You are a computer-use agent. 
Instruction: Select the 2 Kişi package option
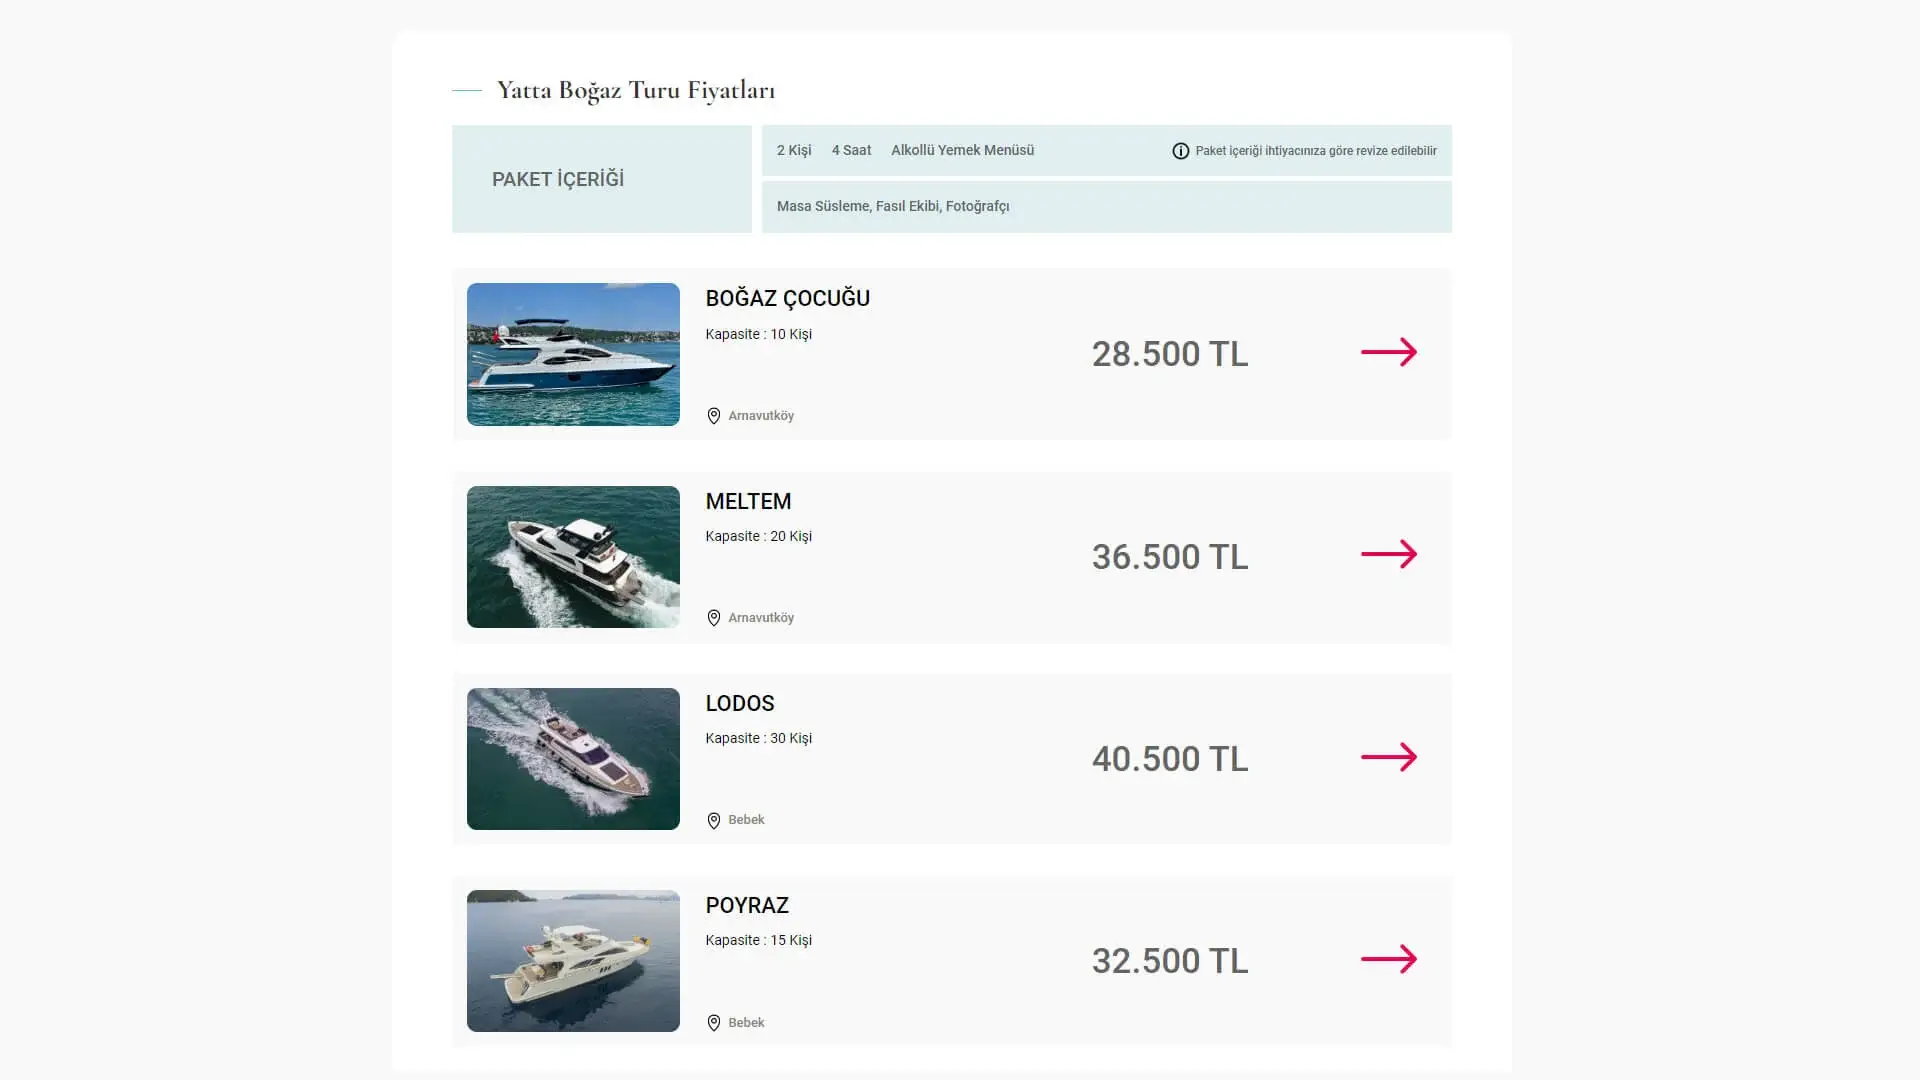pos(793,150)
